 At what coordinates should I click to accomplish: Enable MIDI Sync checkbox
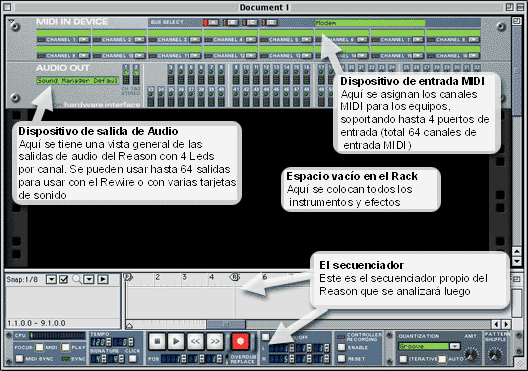[x=20, y=359]
